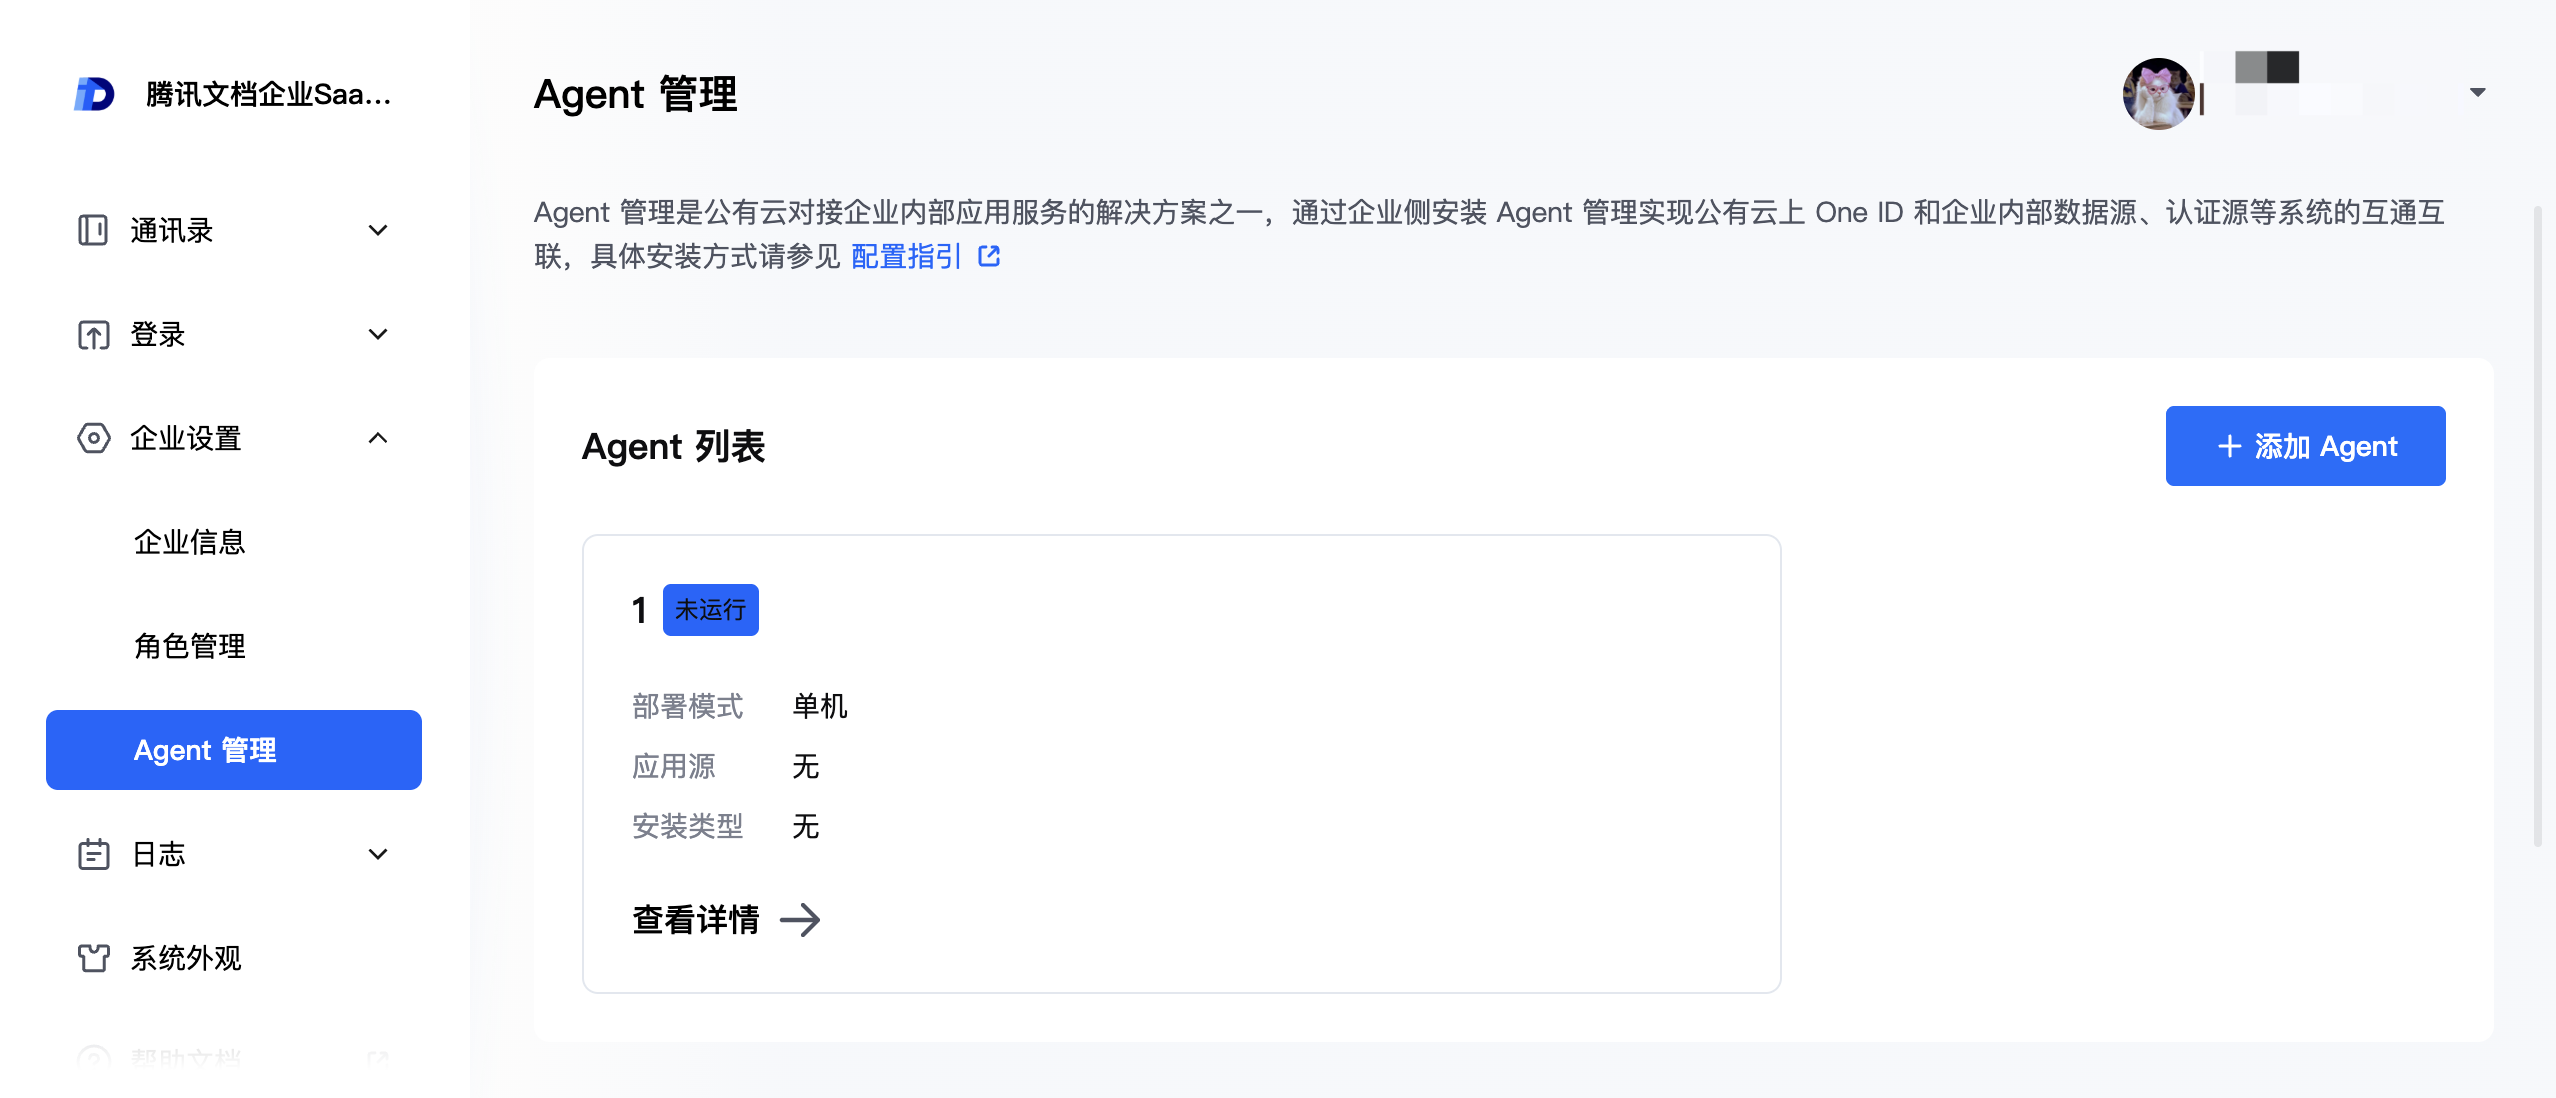The image size is (2556, 1098).
Task: Click the 添加 Agent button
Action: tap(2305, 446)
